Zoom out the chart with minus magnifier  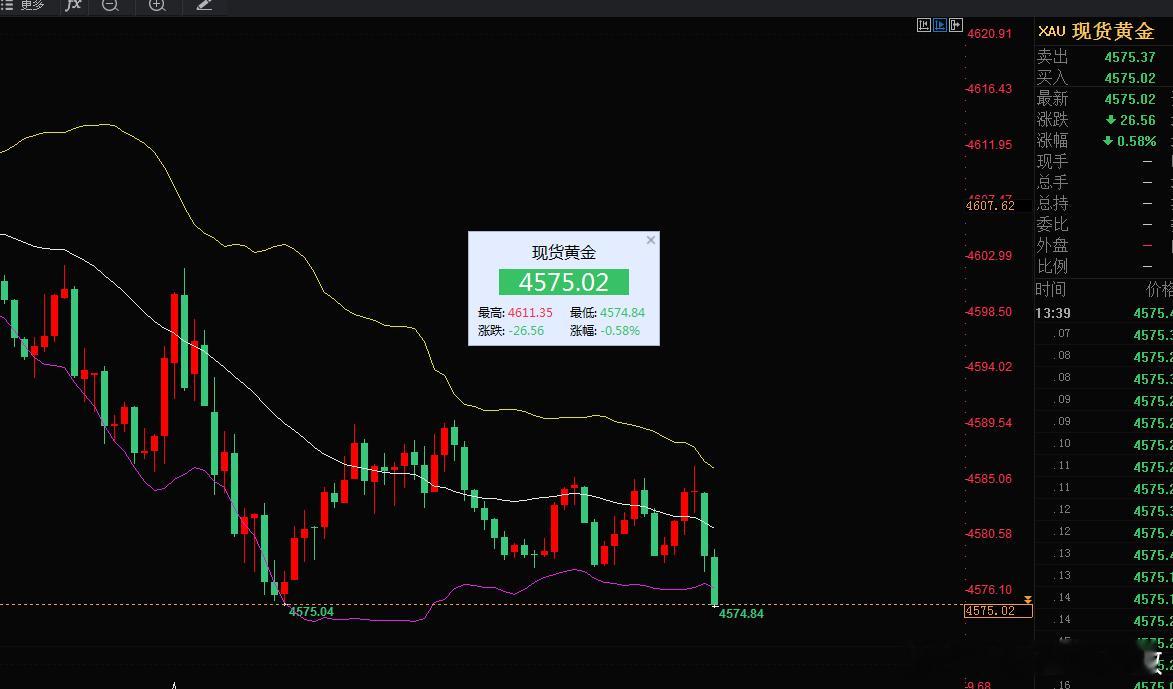(110, 5)
